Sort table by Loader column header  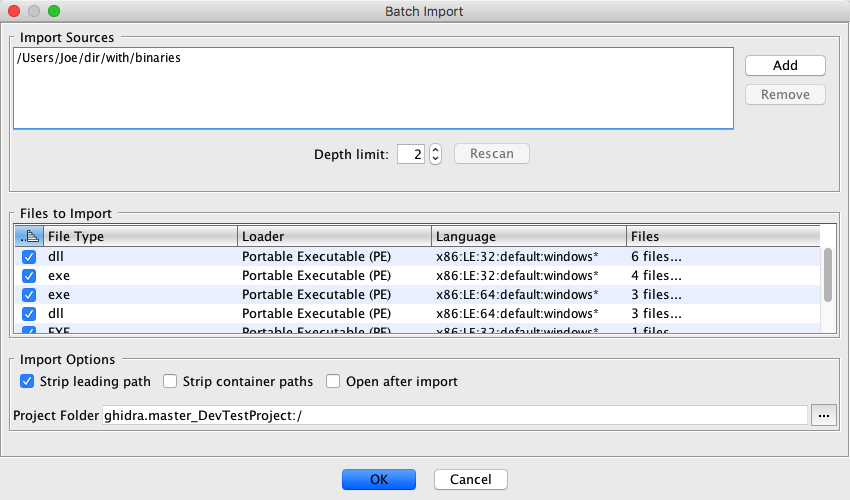tap(334, 237)
